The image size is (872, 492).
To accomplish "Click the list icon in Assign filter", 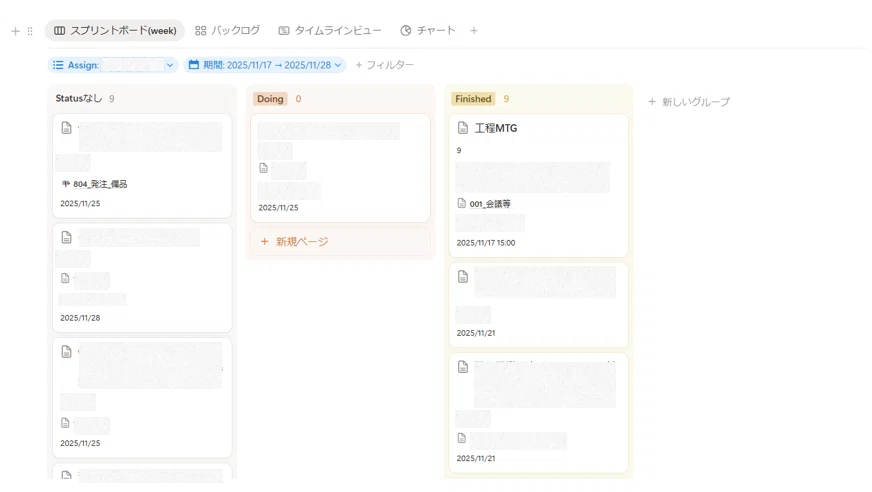I will [58, 65].
